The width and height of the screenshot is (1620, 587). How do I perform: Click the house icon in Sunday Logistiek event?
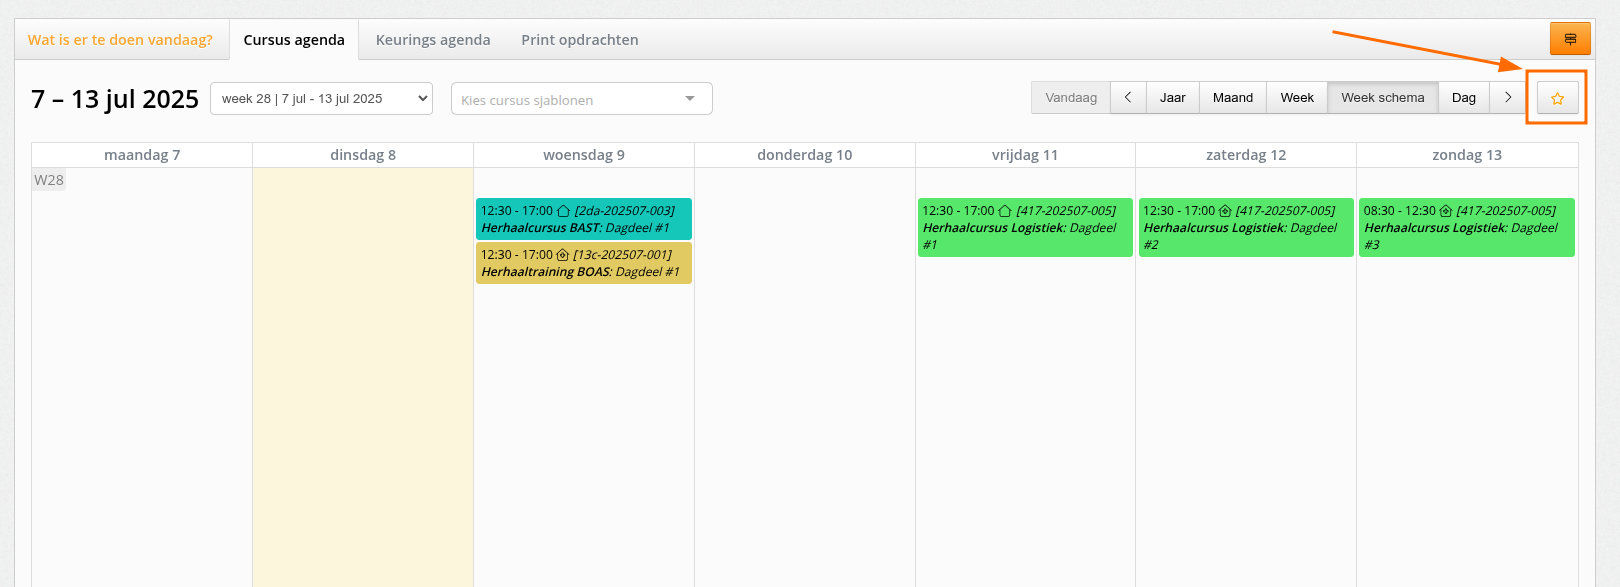coord(1445,211)
